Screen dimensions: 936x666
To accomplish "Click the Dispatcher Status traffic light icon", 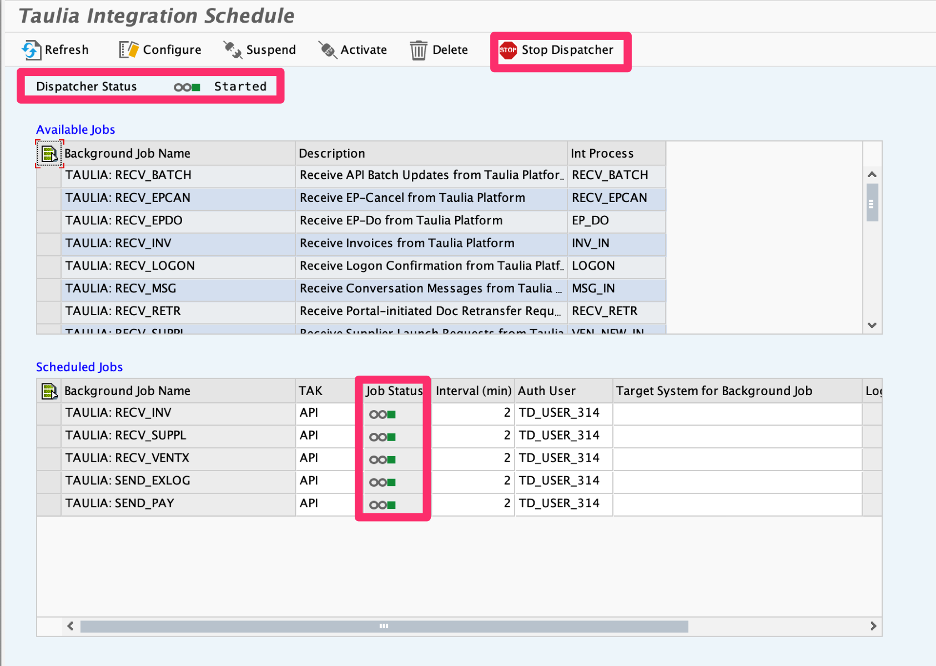I will pyautogui.click(x=187, y=87).
